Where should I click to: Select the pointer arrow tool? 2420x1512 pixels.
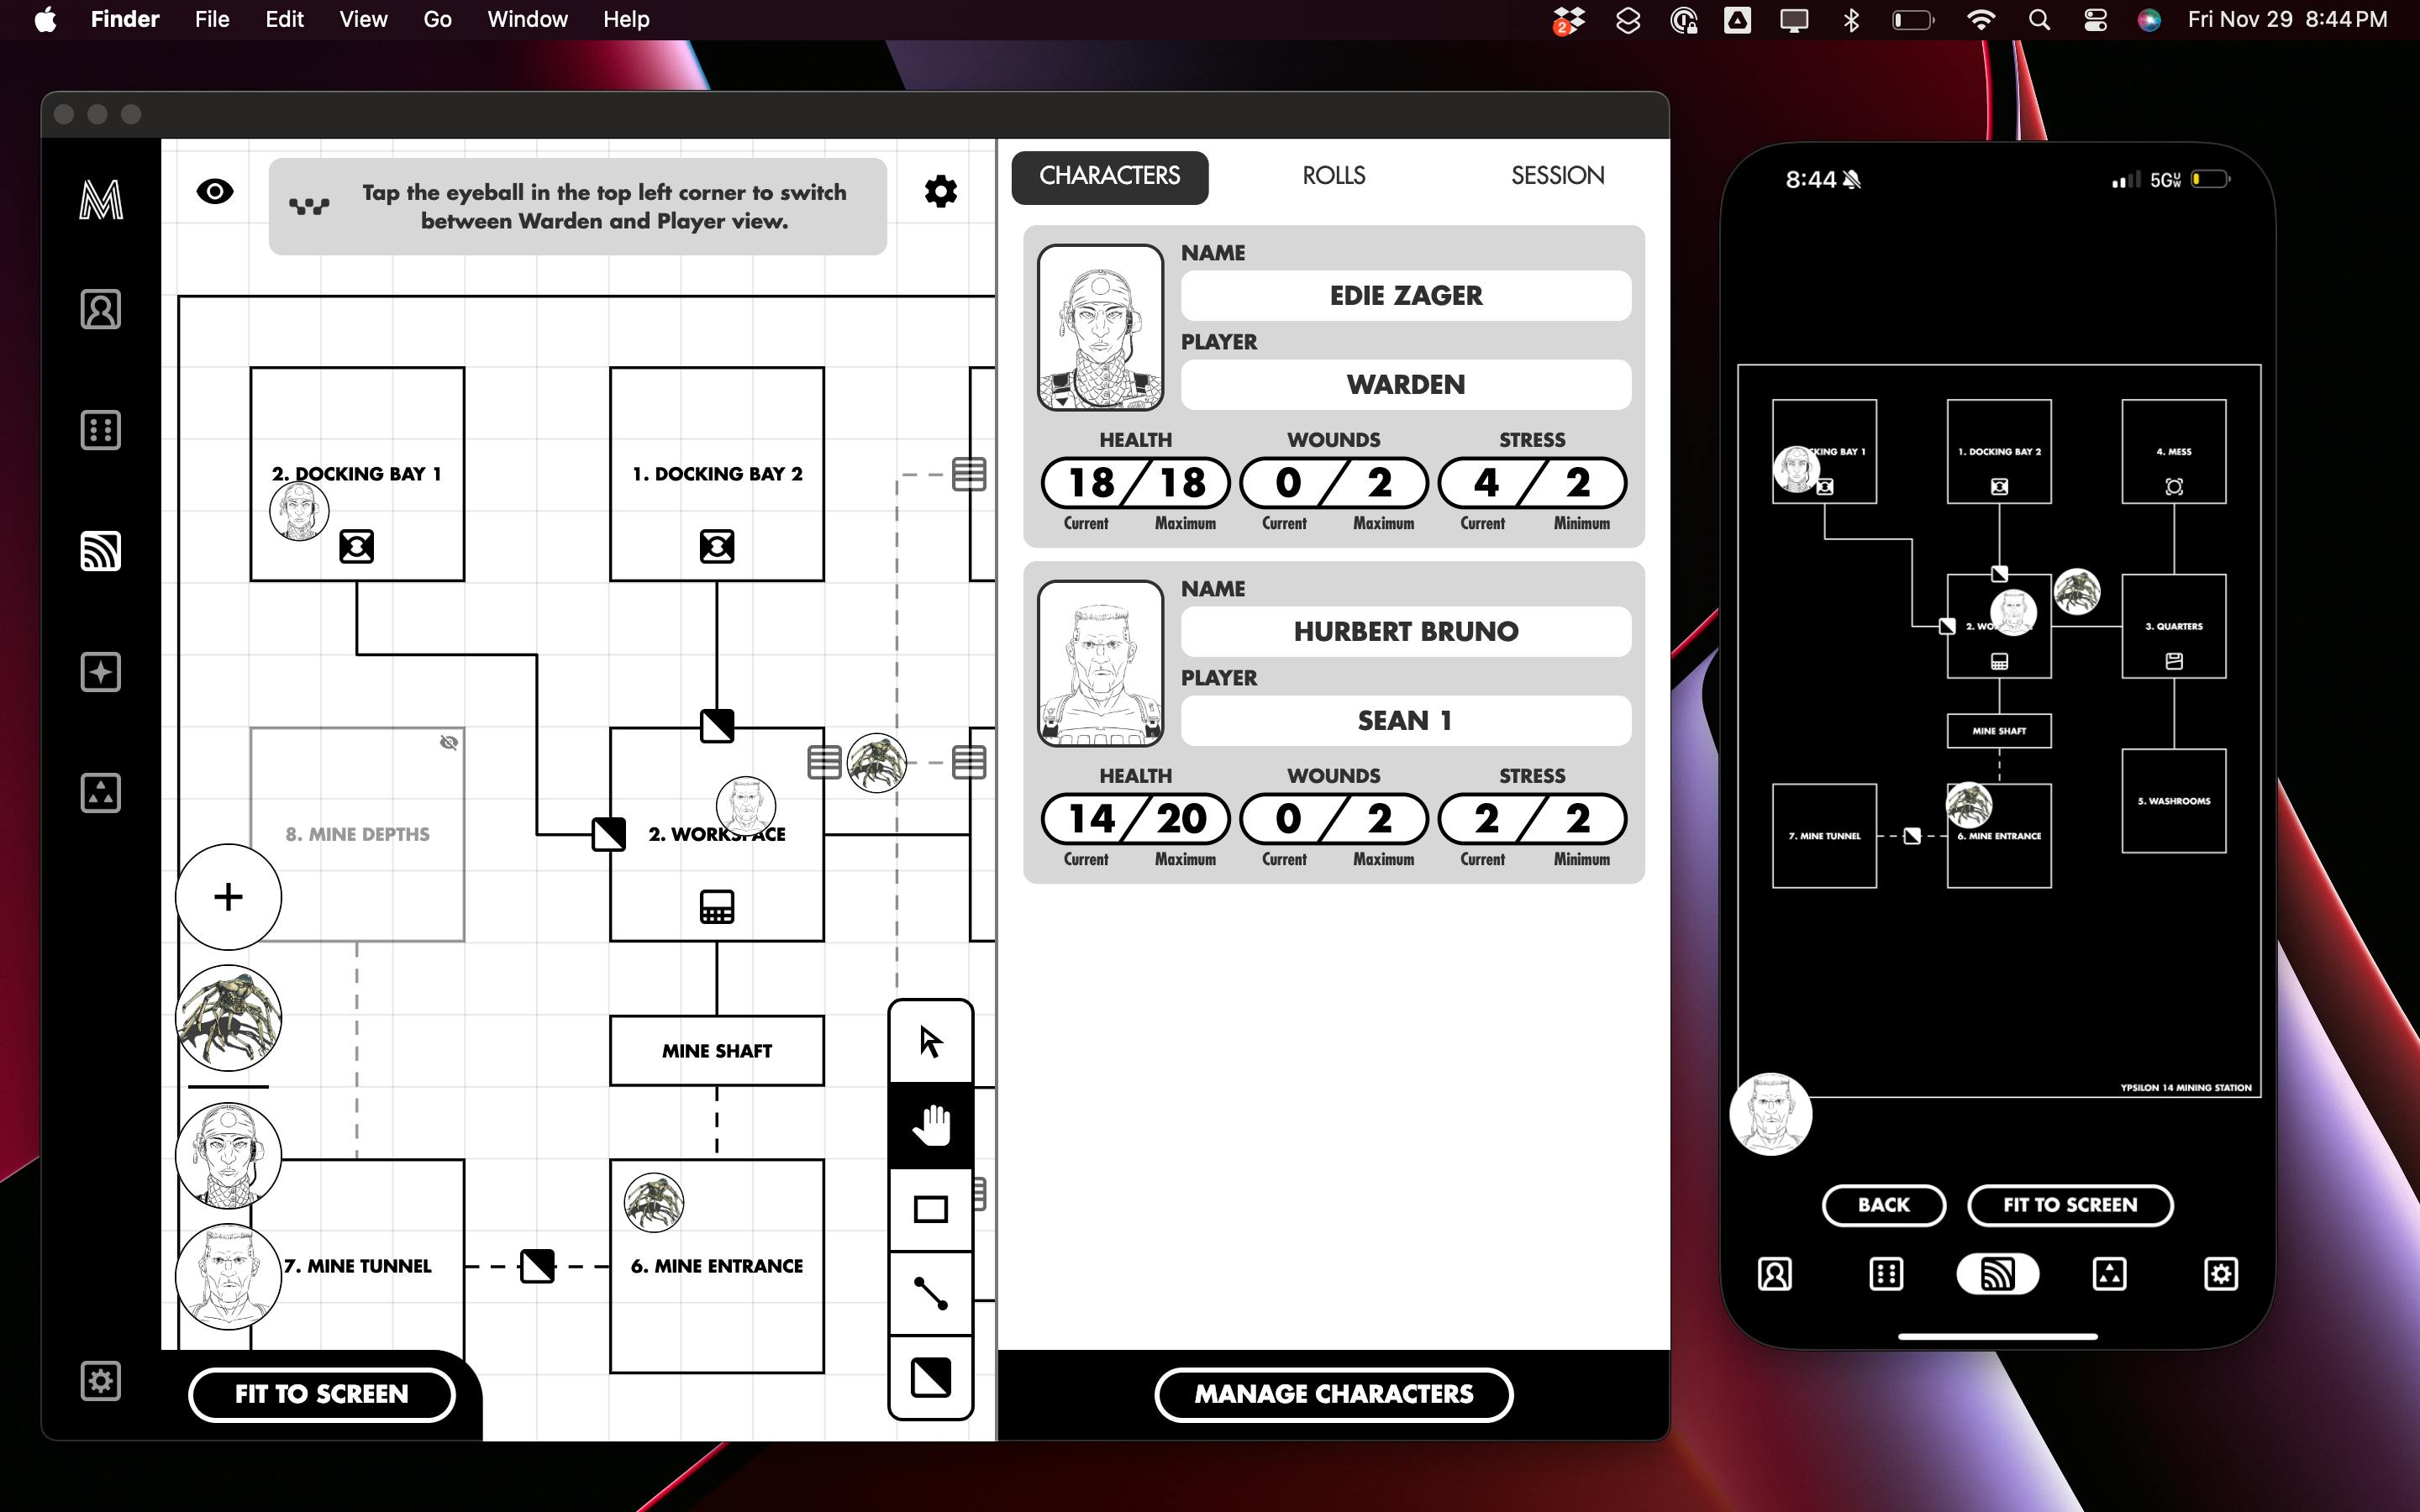coord(930,1042)
